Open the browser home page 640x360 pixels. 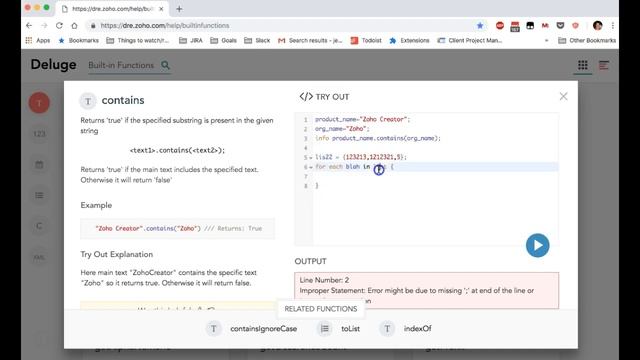(x=74, y=25)
